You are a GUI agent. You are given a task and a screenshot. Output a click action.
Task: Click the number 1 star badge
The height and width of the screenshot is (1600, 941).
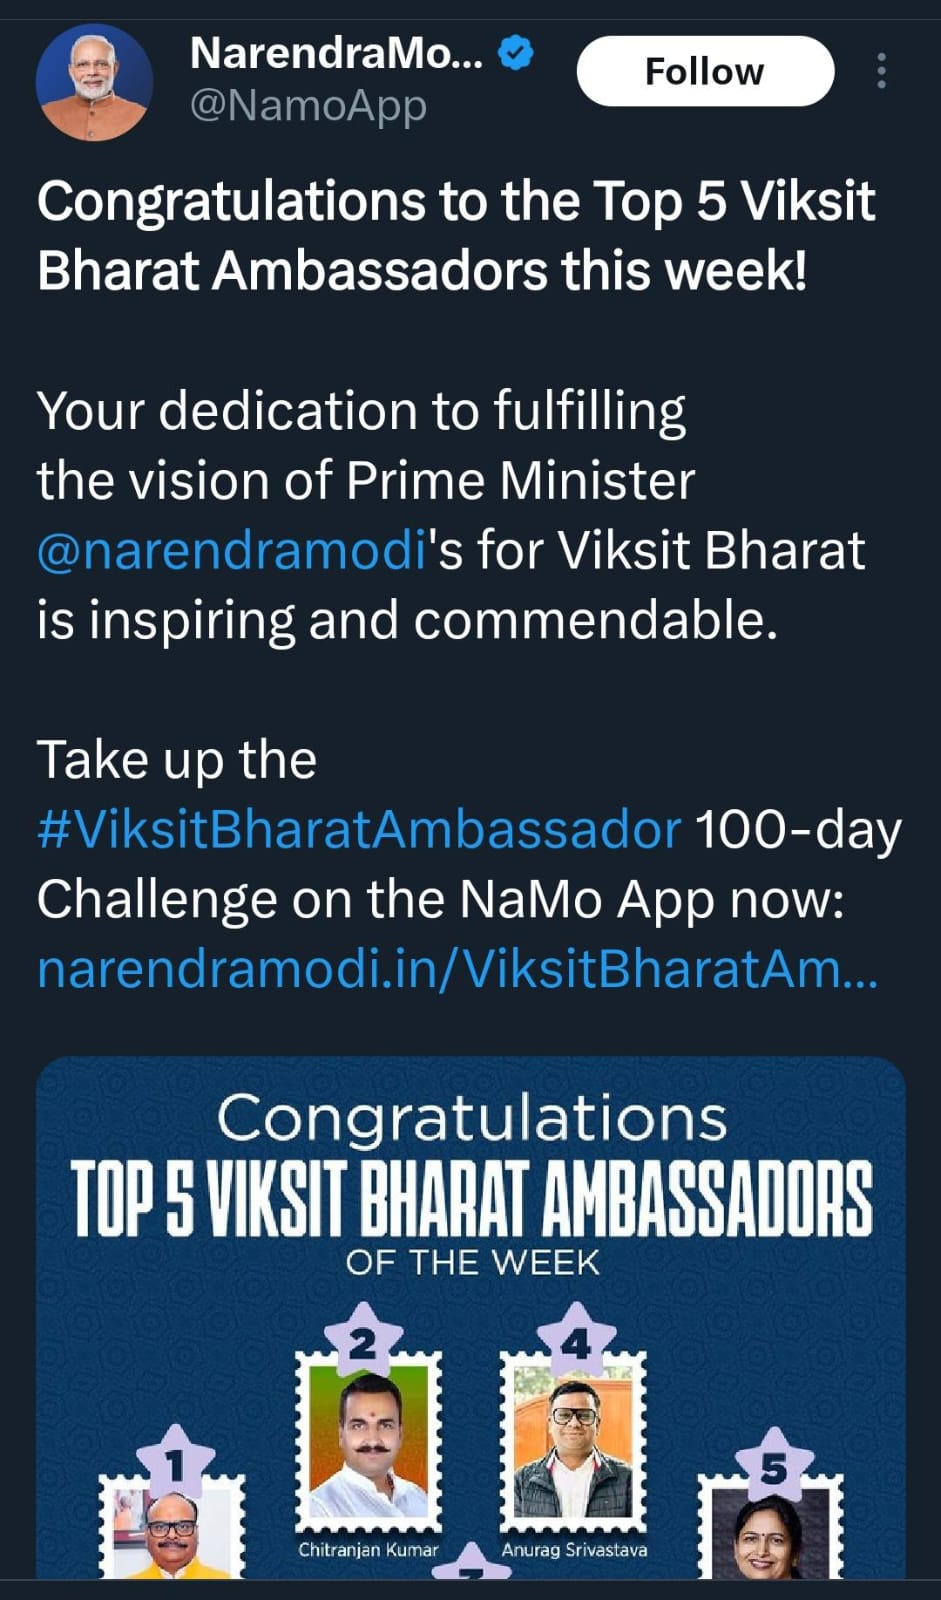pyautogui.click(x=175, y=1463)
